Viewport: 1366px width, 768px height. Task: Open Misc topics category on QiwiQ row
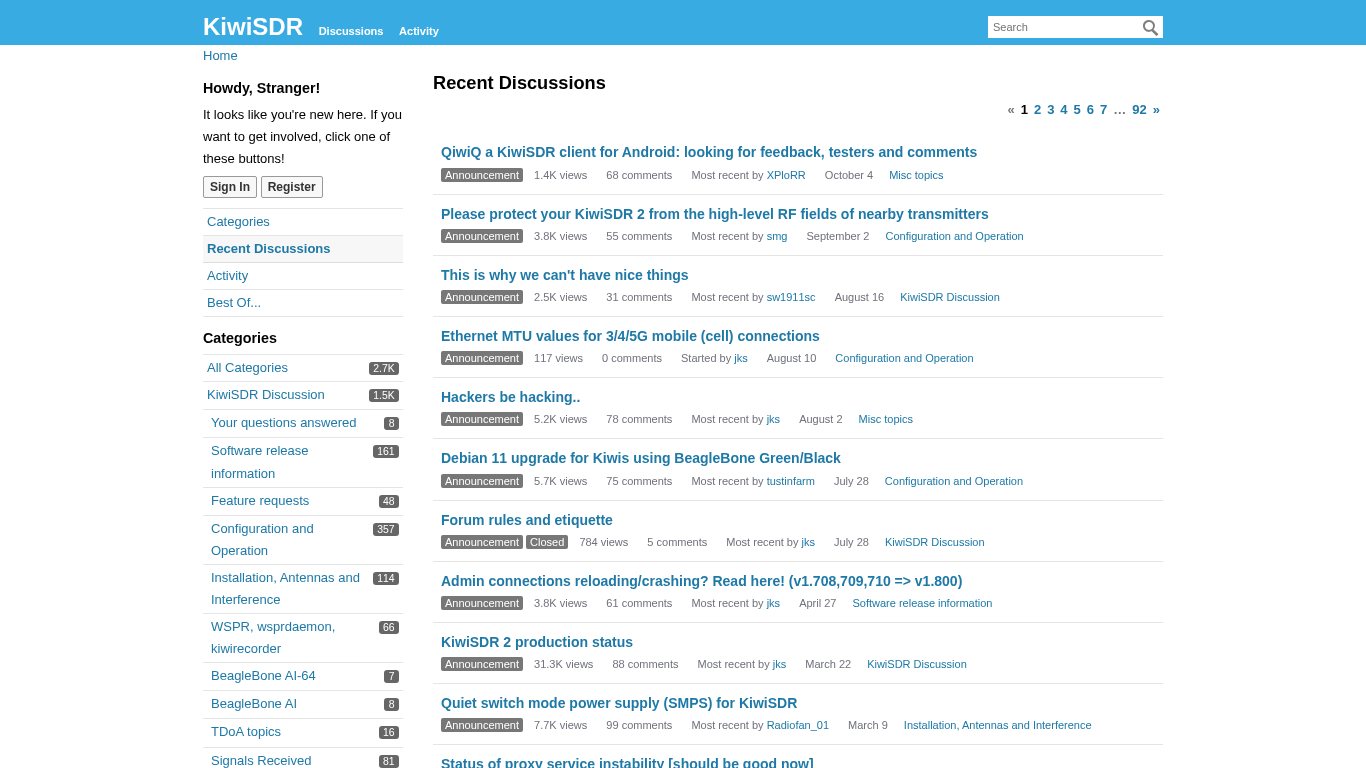[916, 175]
